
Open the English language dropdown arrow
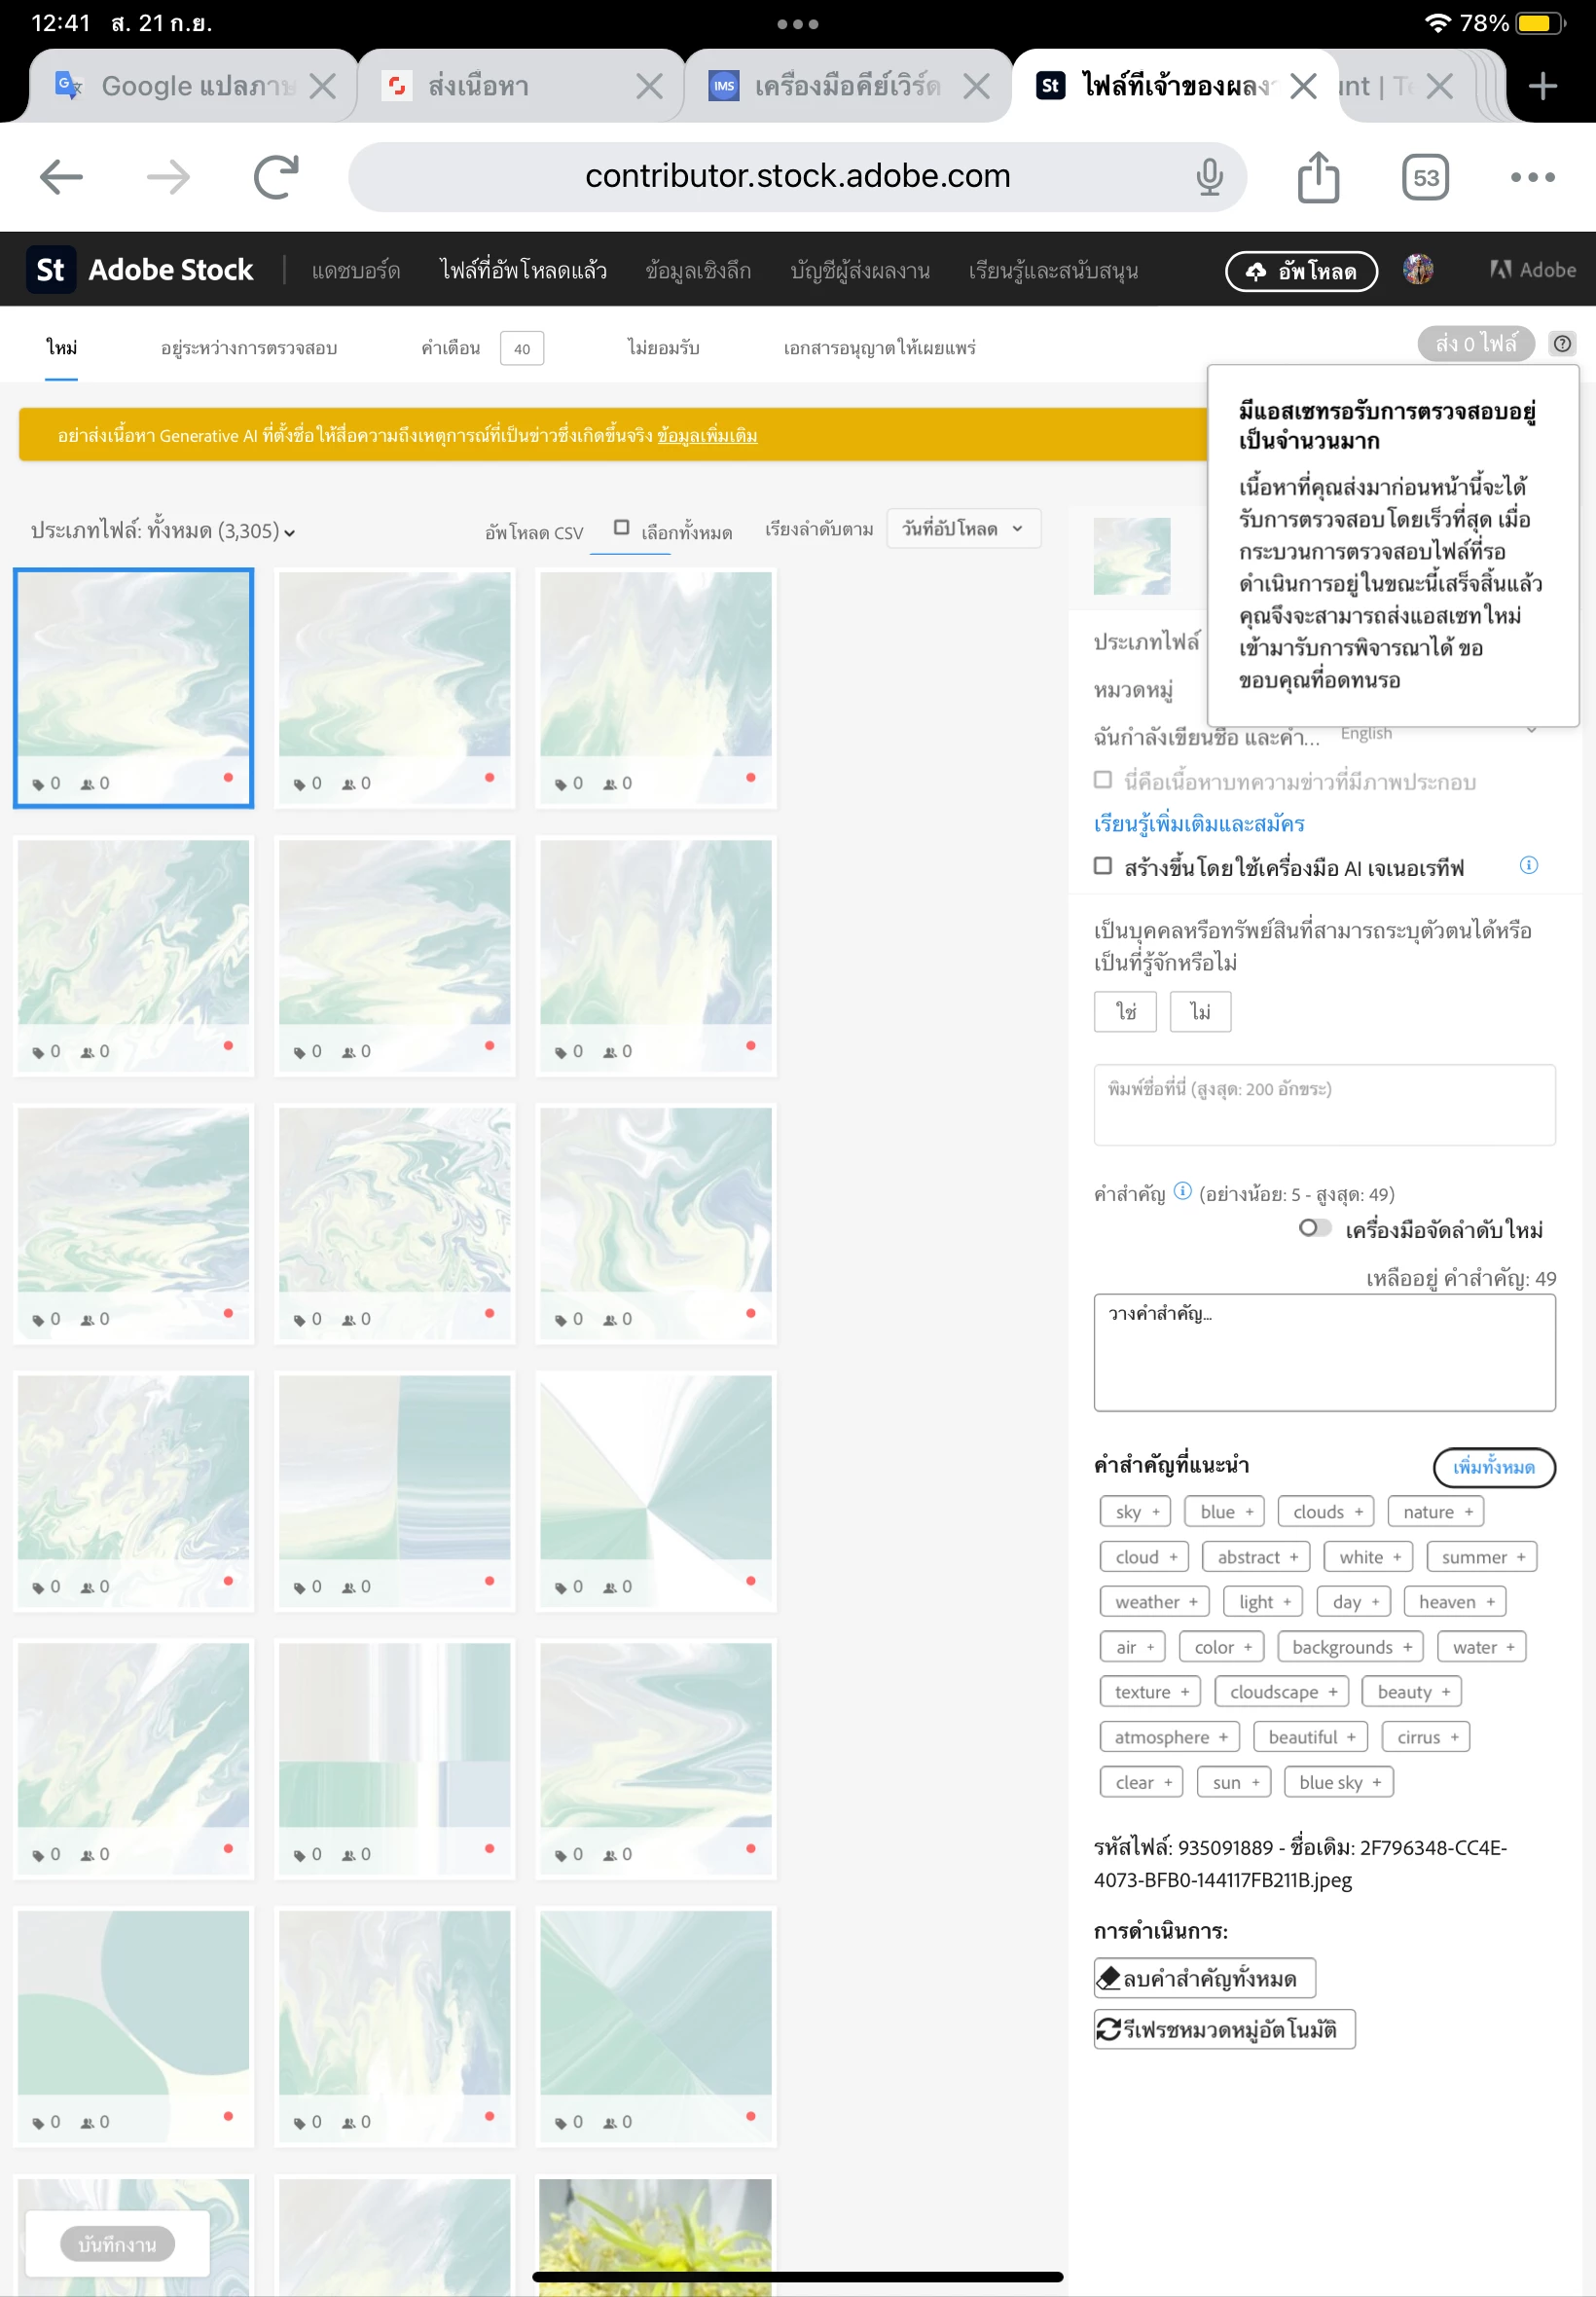click(x=1530, y=731)
